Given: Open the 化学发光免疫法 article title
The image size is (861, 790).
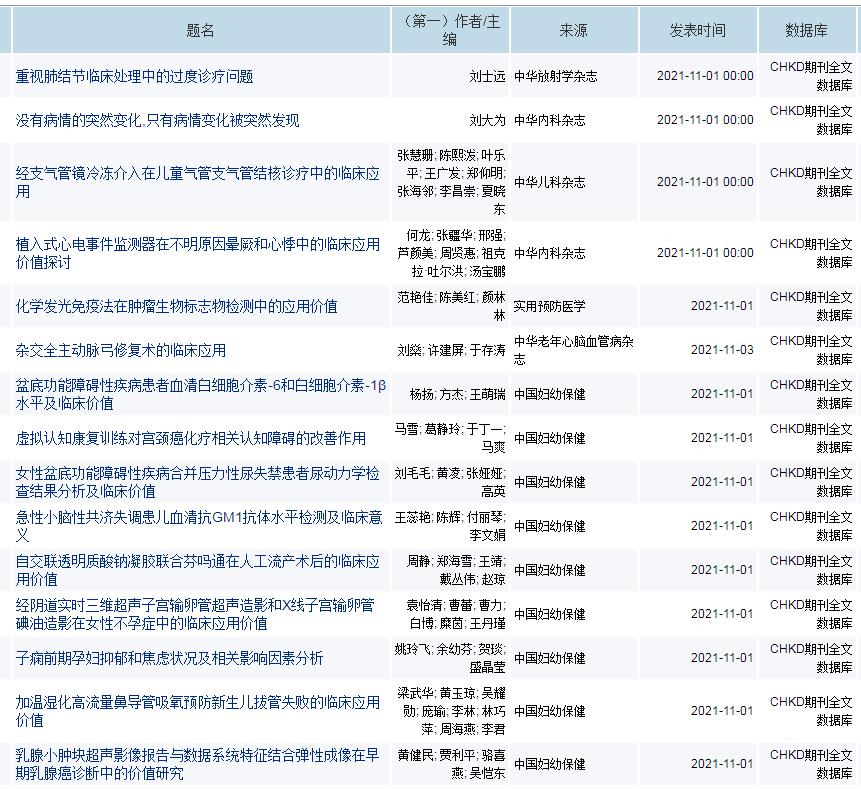Looking at the screenshot, I should tap(176, 306).
